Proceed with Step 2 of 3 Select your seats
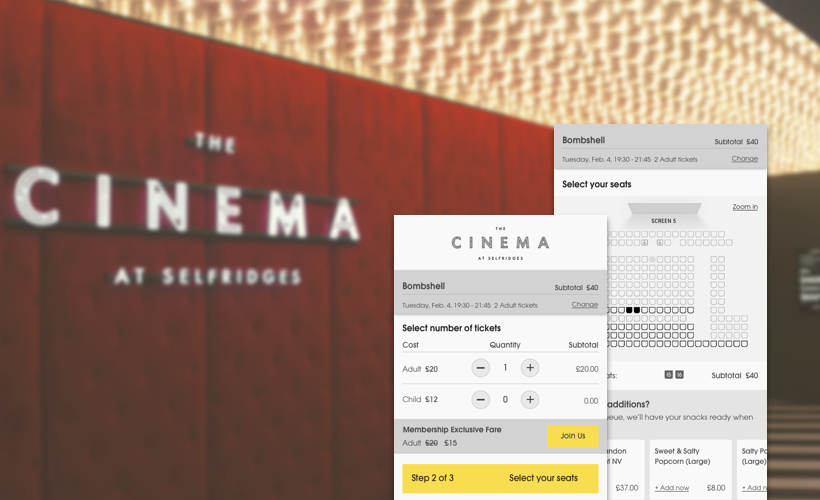820x500 pixels. [x=500, y=479]
